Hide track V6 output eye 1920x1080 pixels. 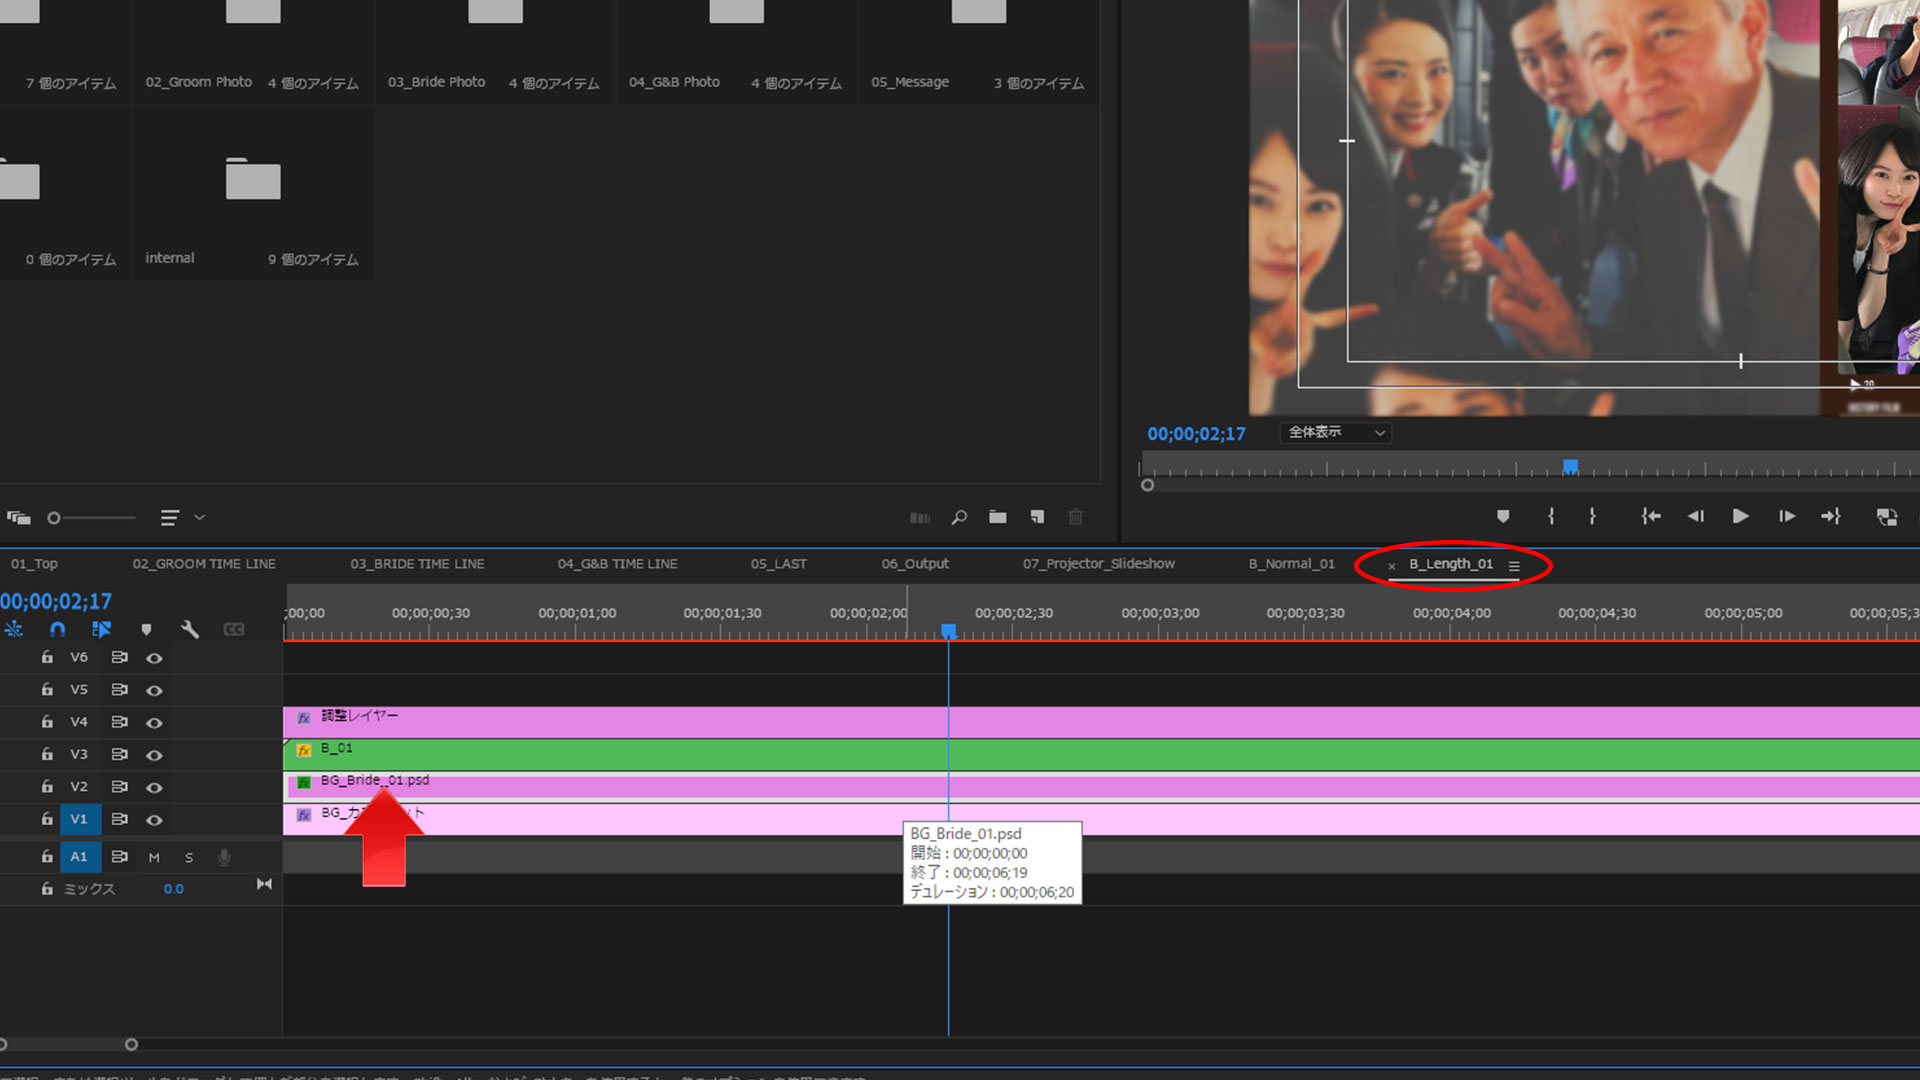[154, 658]
